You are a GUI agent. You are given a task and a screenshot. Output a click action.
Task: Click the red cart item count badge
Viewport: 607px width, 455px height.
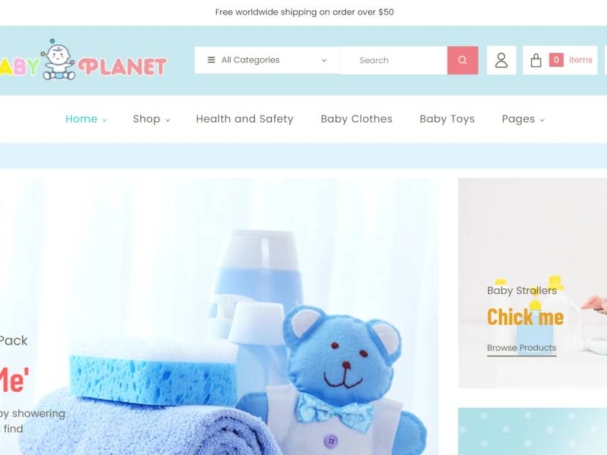(556, 60)
